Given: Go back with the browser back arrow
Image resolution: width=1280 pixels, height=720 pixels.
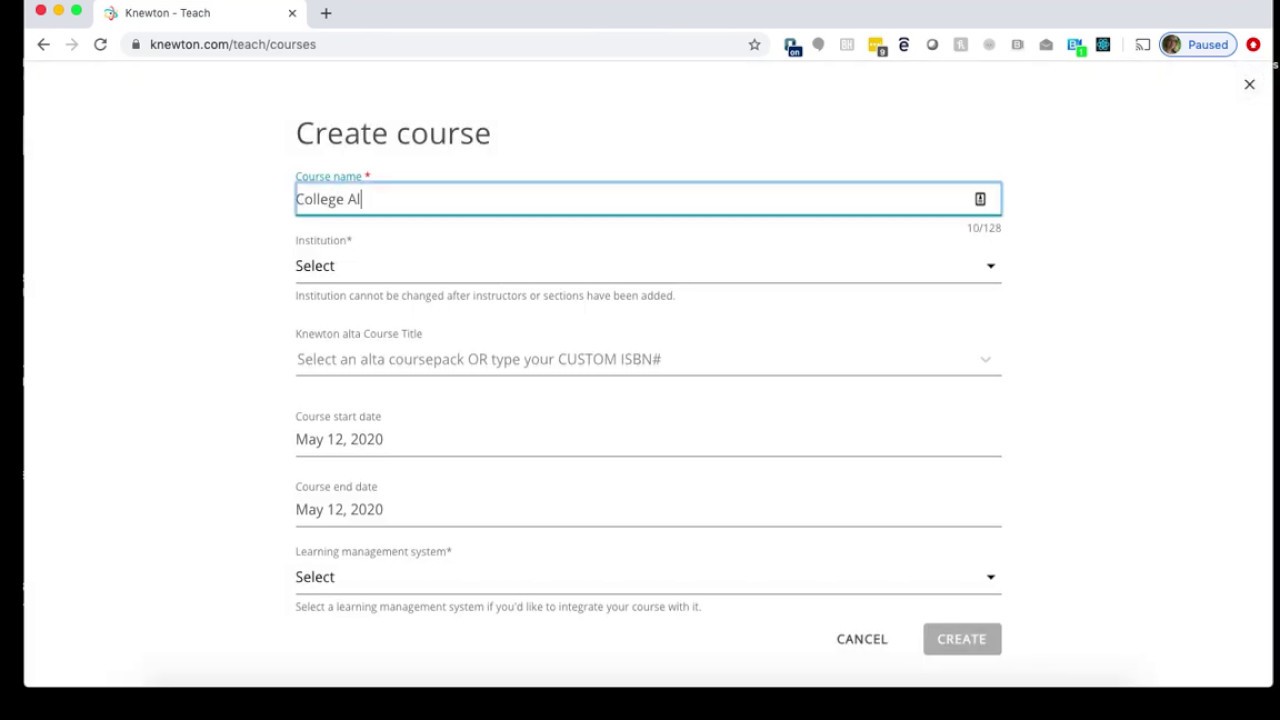Looking at the screenshot, I should pyautogui.click(x=43, y=44).
